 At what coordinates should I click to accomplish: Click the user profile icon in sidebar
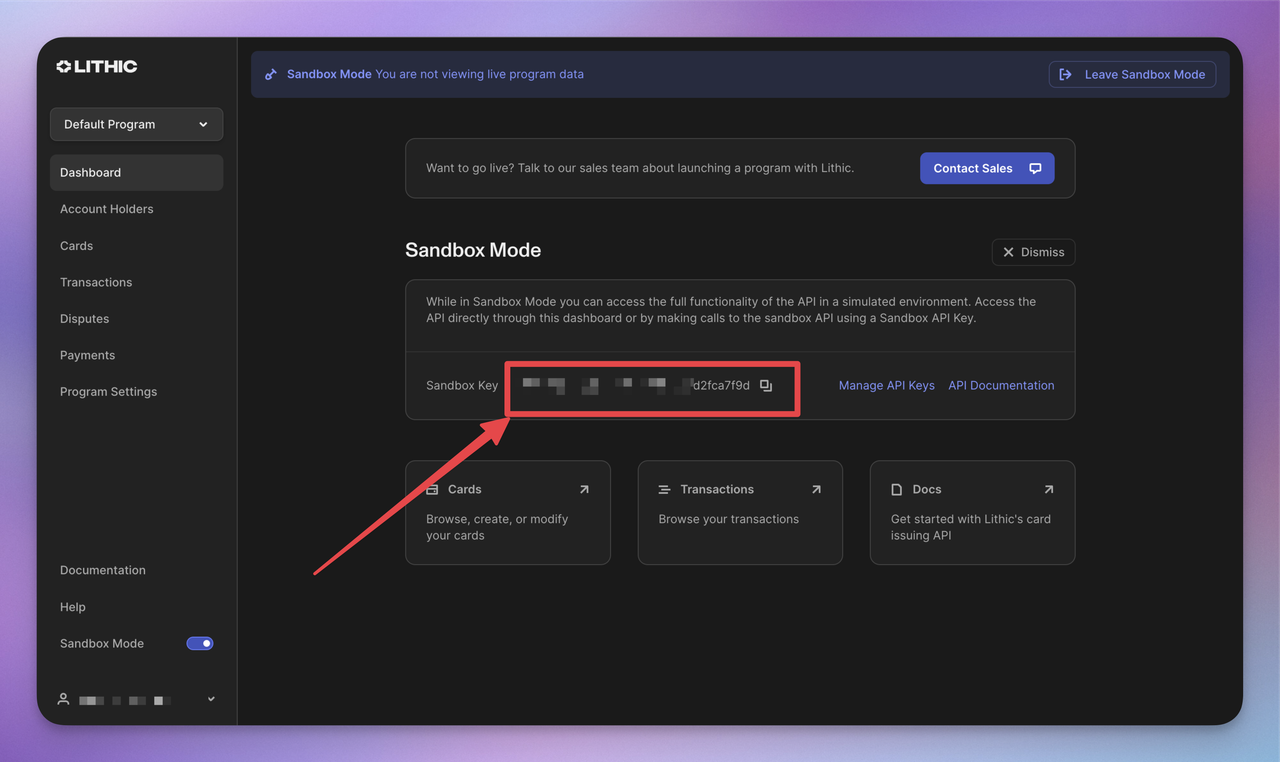pos(64,699)
